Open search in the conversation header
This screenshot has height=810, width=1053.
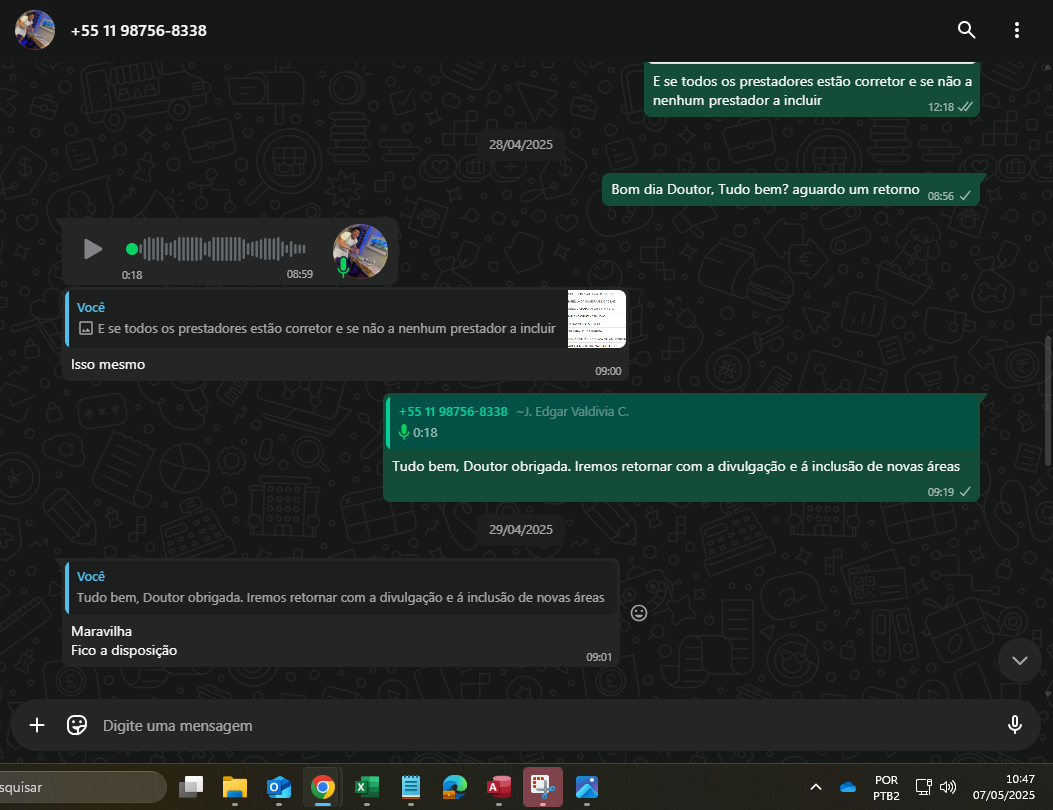[x=966, y=30]
